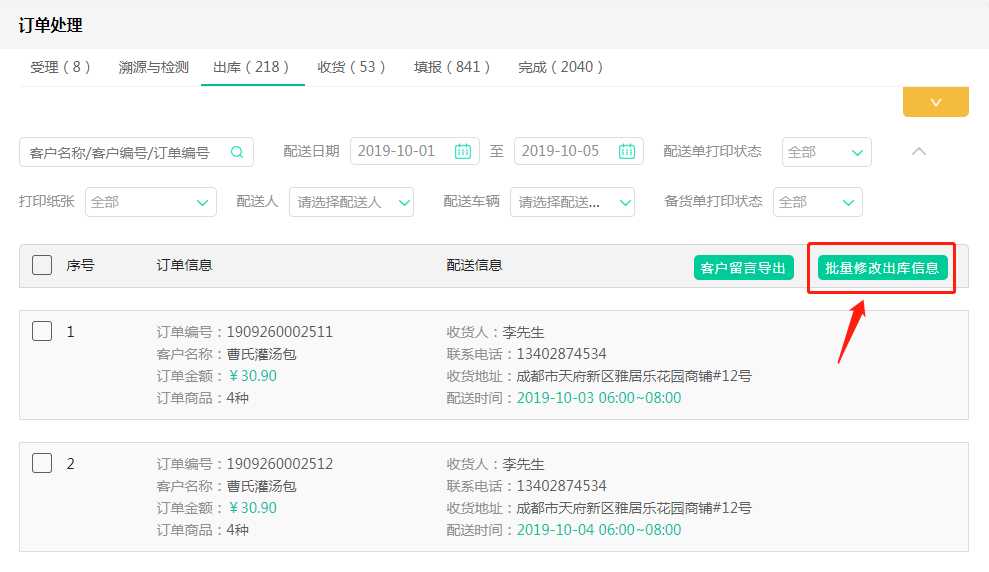Toggle the select-all orders checkbox
Viewport: 989px width, 572px height.
point(42,265)
